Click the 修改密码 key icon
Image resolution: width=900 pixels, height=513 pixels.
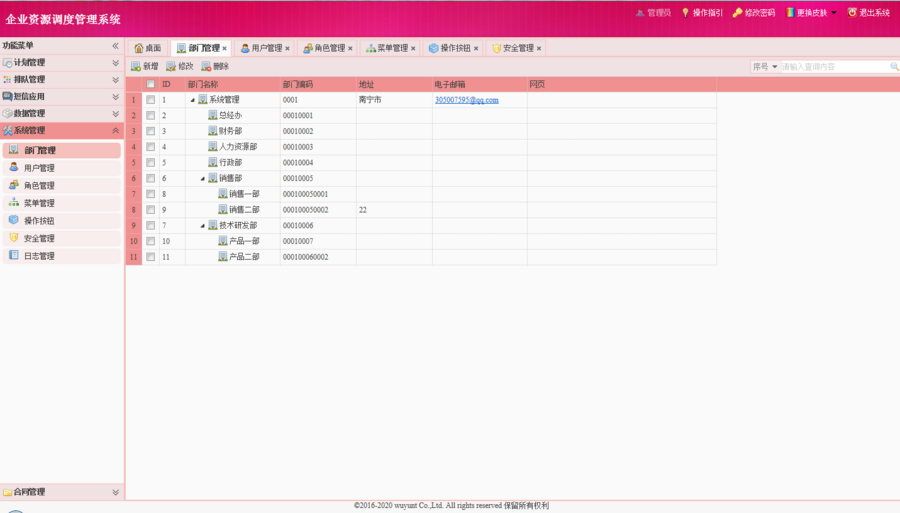738,13
